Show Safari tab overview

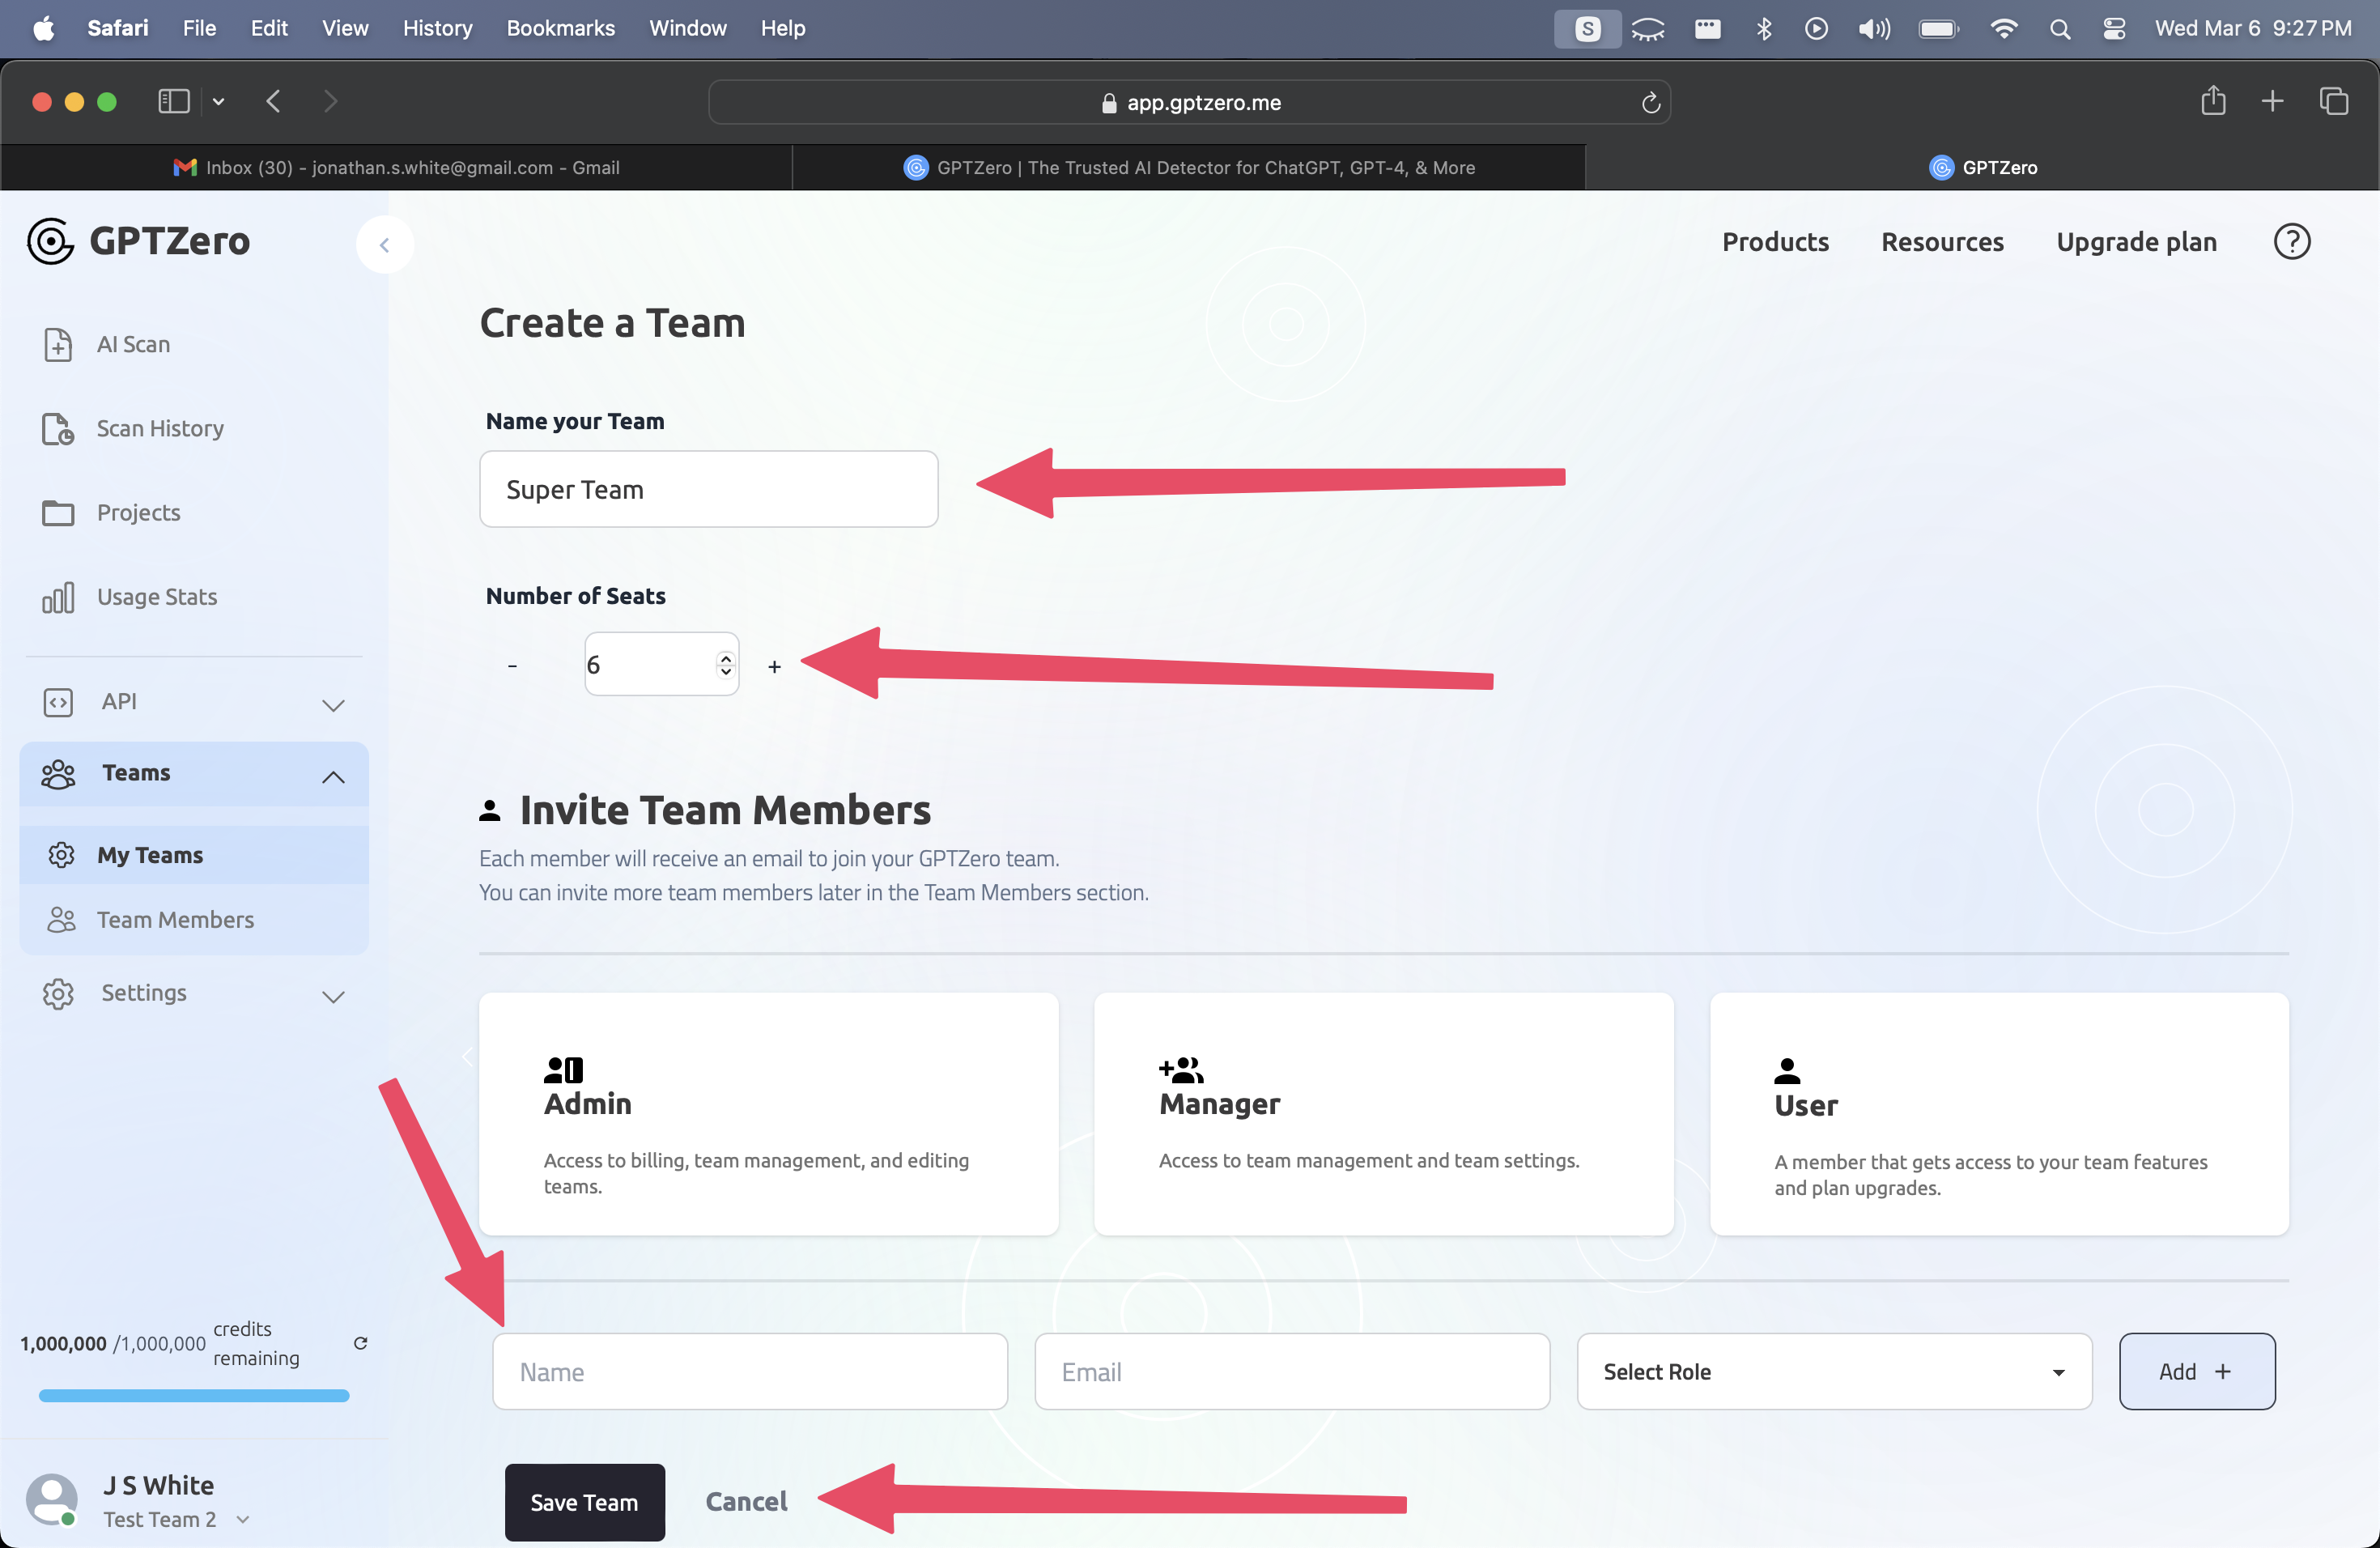2333,100
